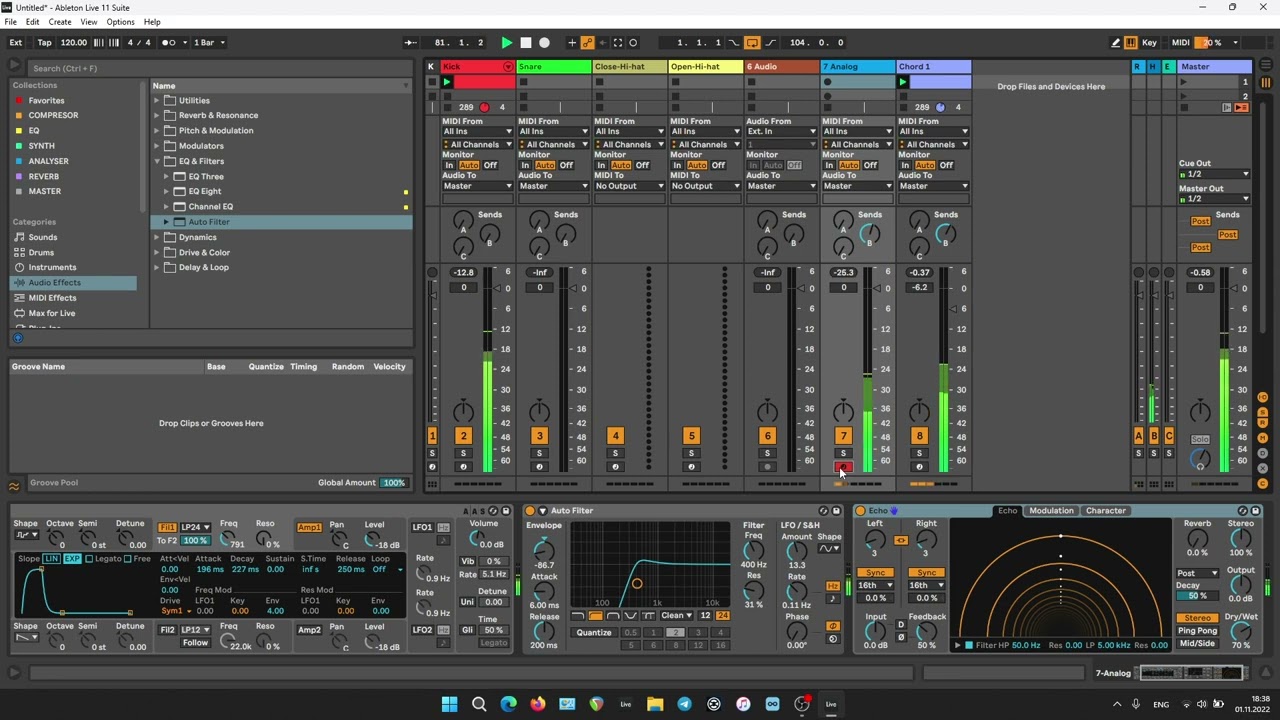1280x720 pixels.
Task: Click Send A knob on Kick track
Action: point(463,220)
